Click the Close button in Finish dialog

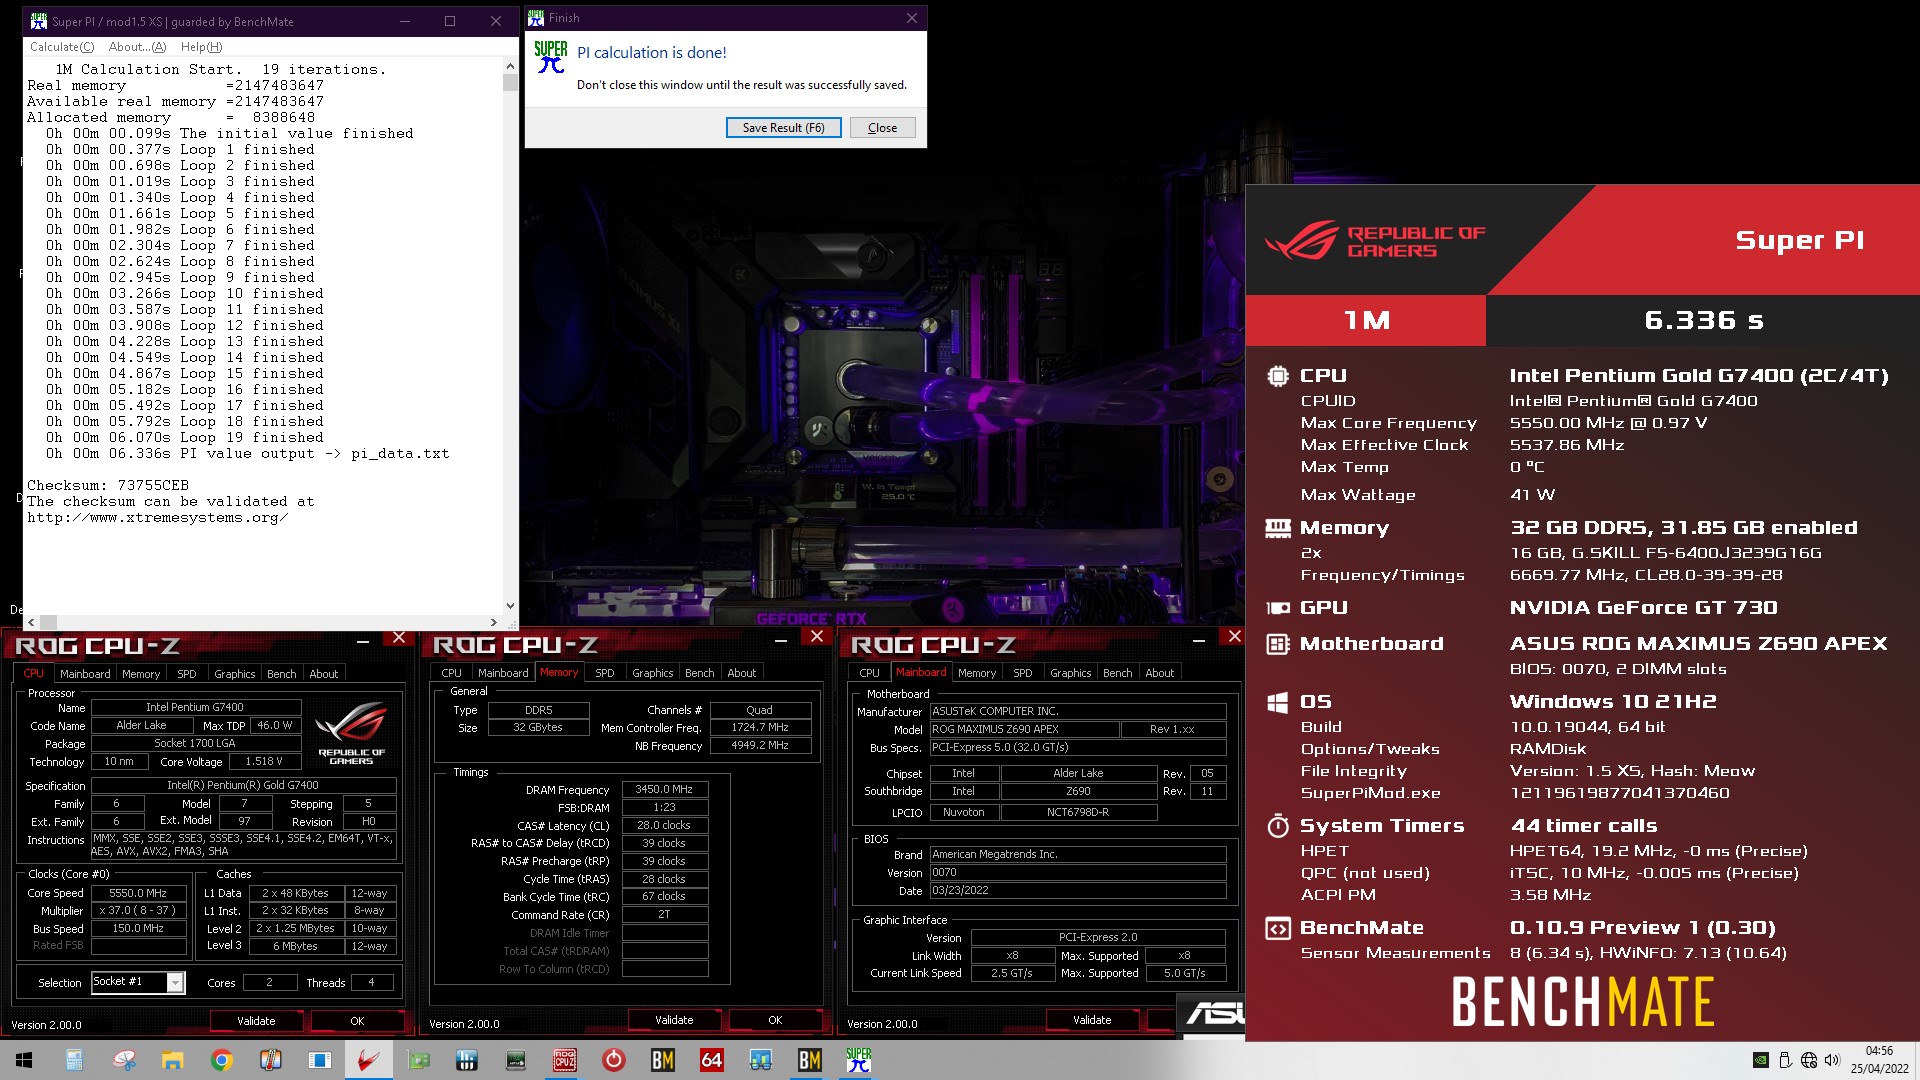882,128
